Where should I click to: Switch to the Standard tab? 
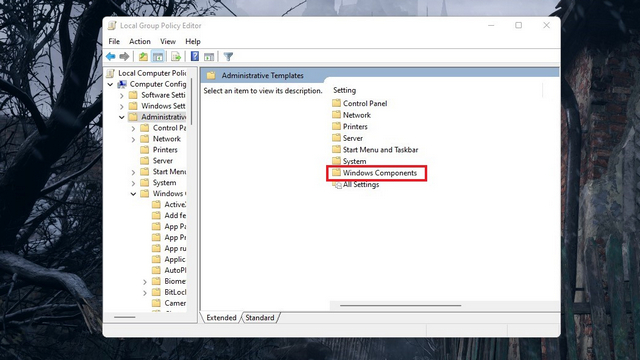[260, 318]
